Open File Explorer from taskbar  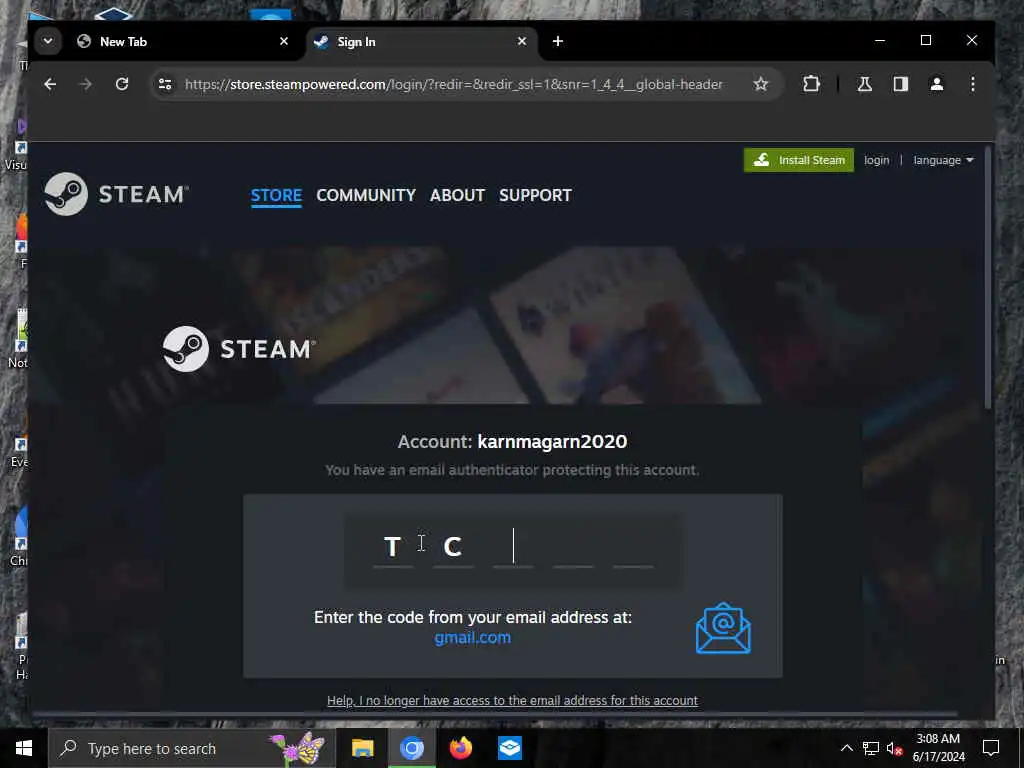362,748
